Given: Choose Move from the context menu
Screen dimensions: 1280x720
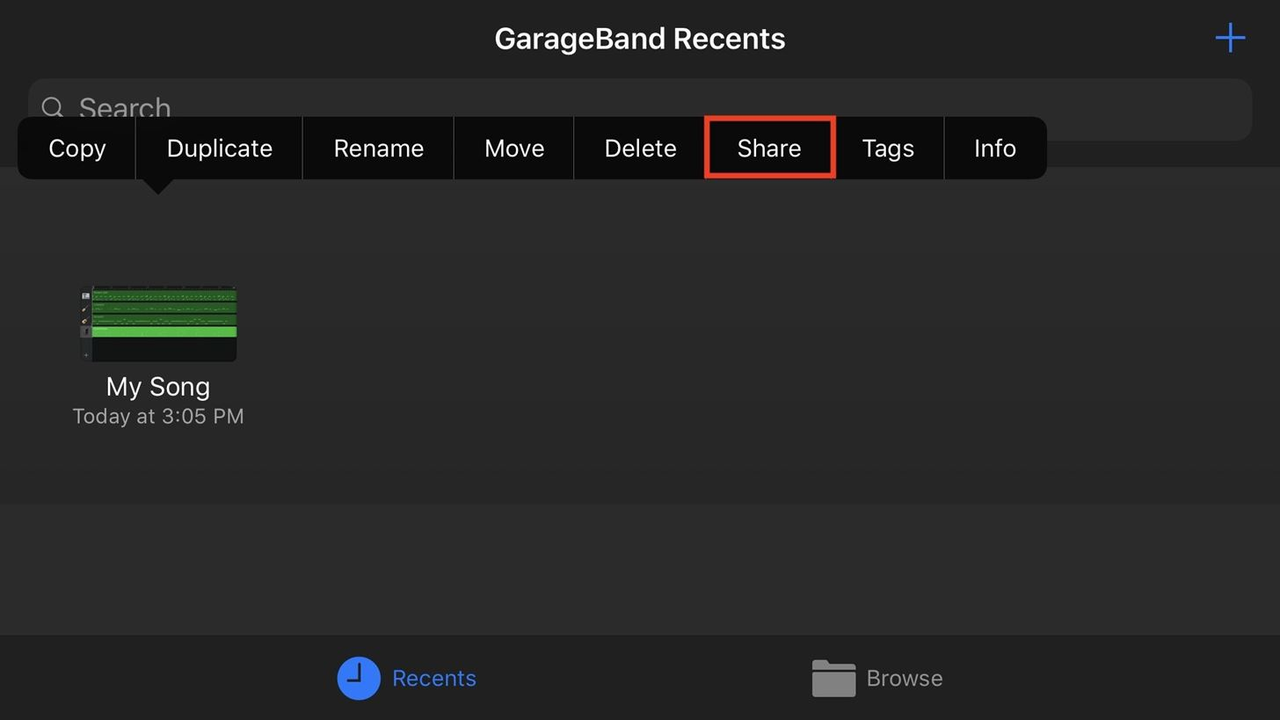Looking at the screenshot, I should [x=514, y=148].
